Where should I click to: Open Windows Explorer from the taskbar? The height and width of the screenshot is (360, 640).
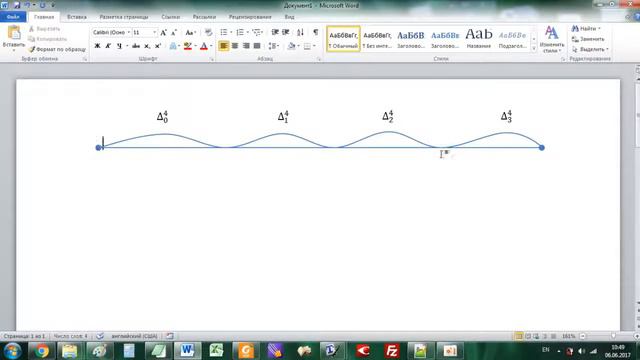click(70, 351)
